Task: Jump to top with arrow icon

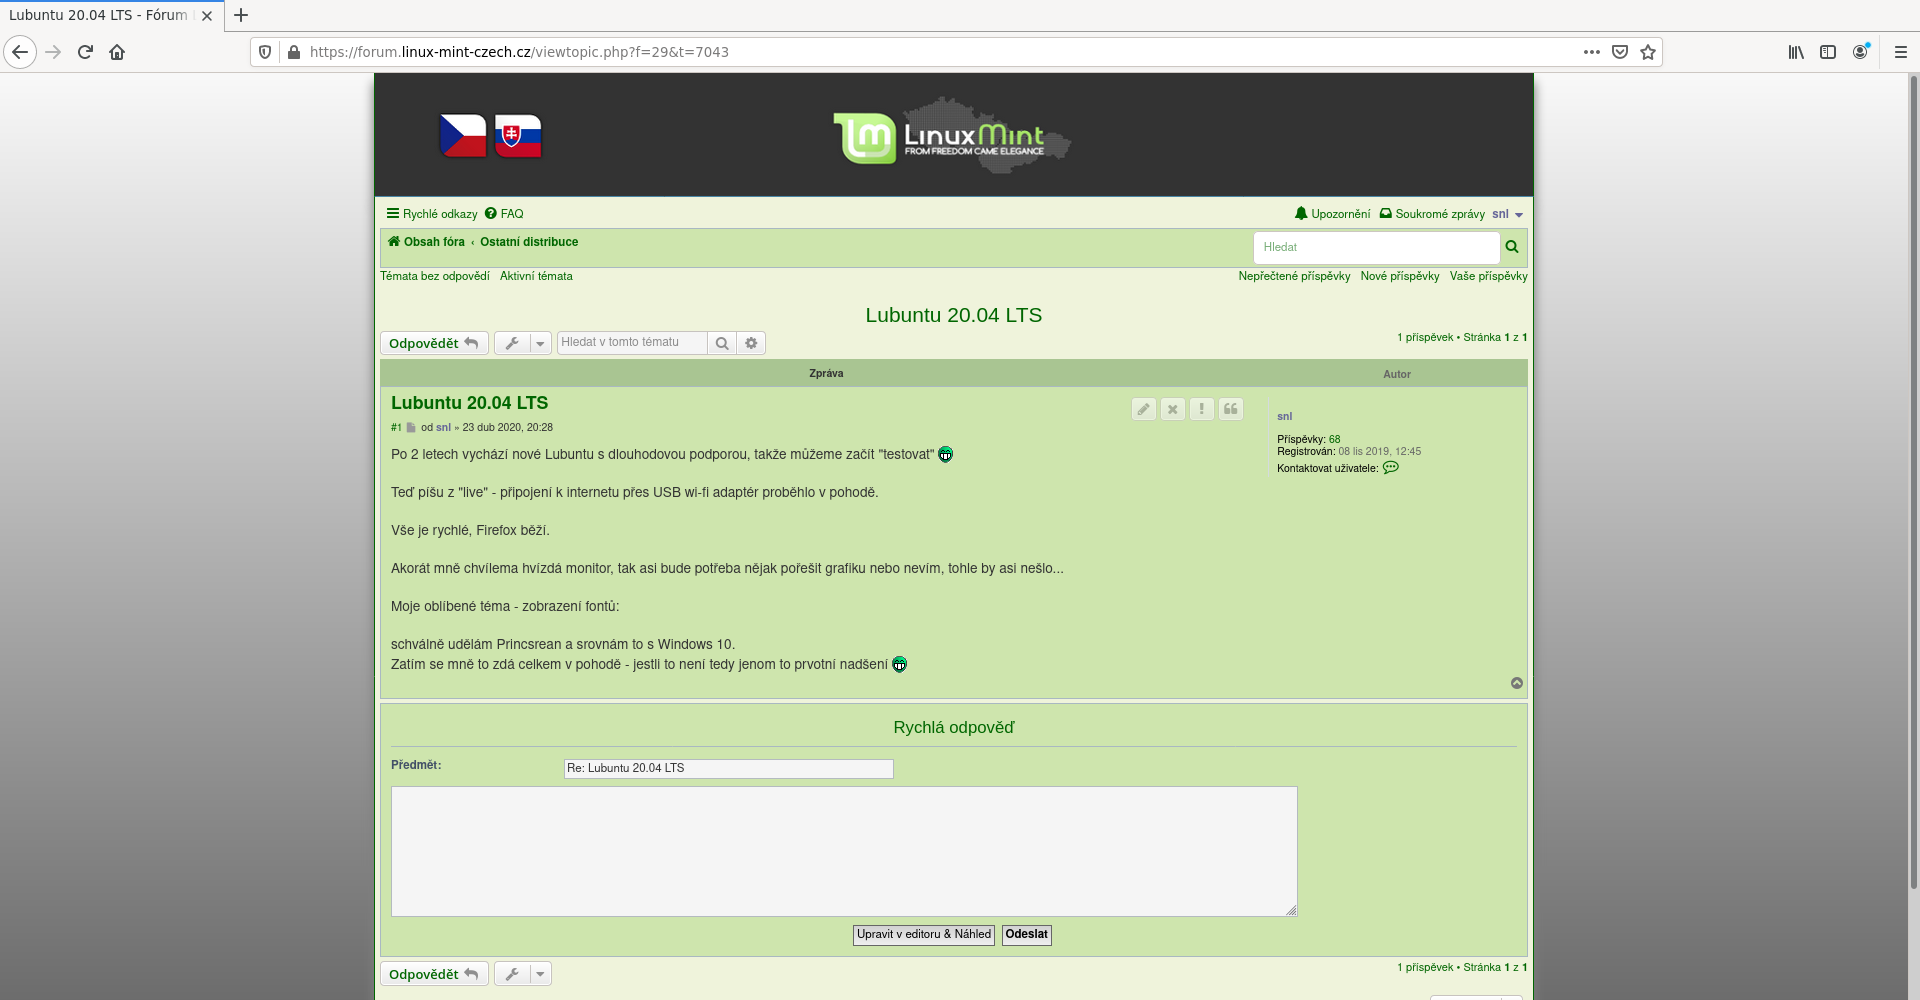Action: click(x=1517, y=683)
